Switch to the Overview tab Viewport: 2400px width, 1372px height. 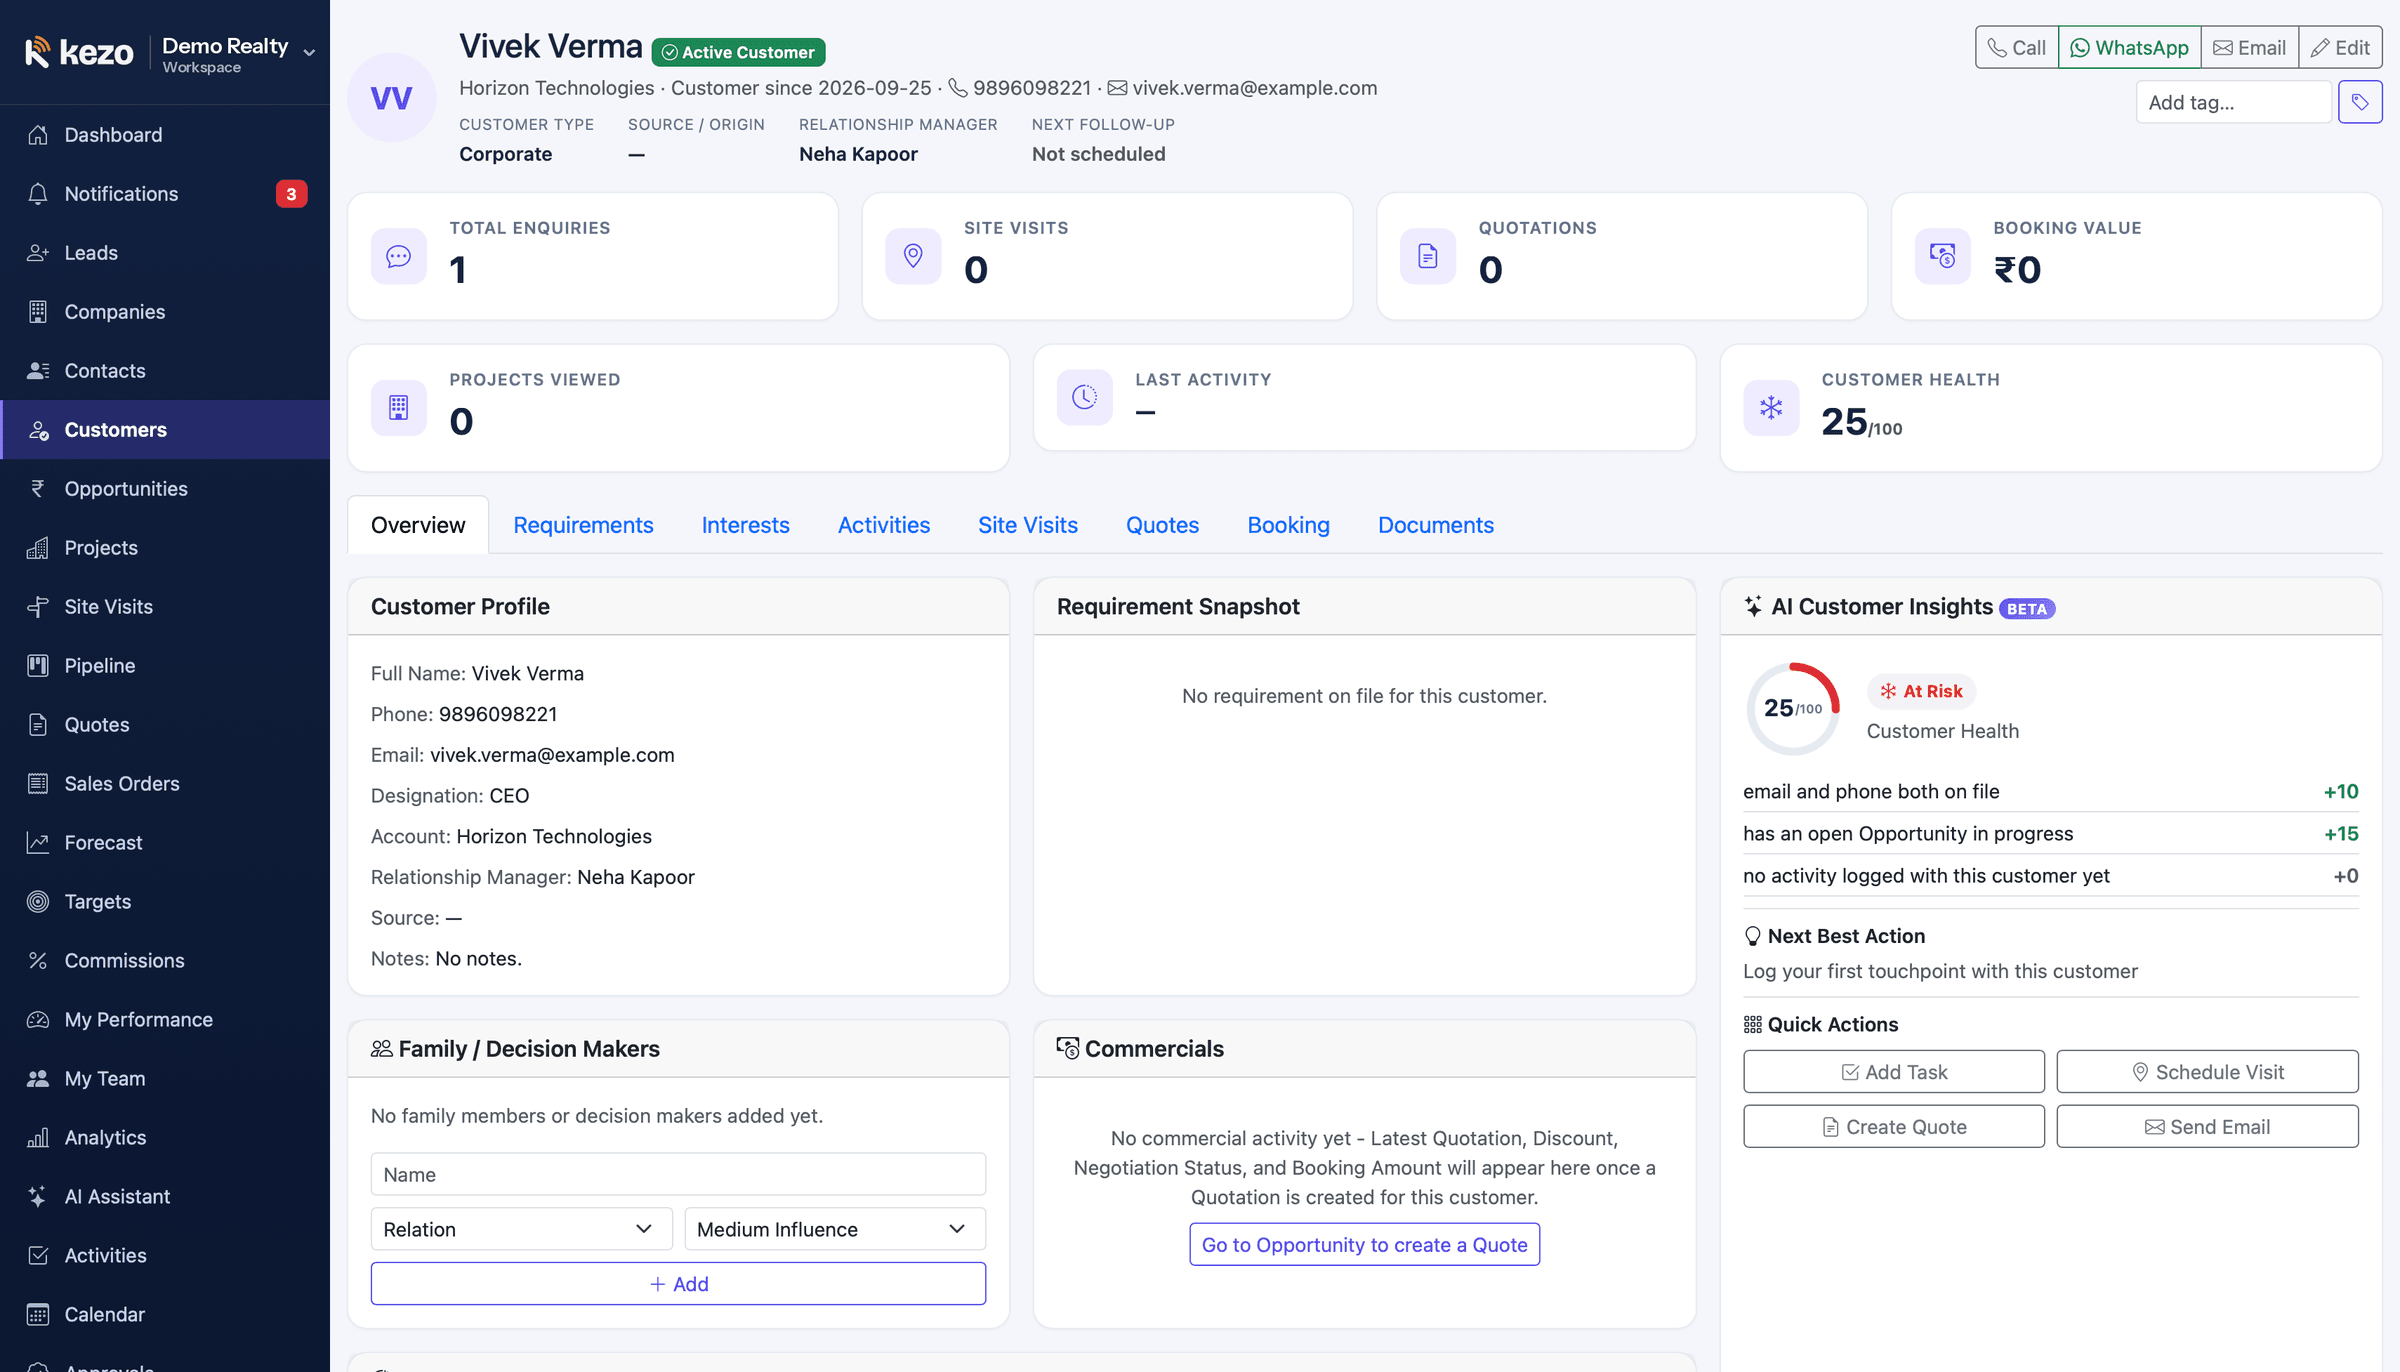[x=418, y=525]
